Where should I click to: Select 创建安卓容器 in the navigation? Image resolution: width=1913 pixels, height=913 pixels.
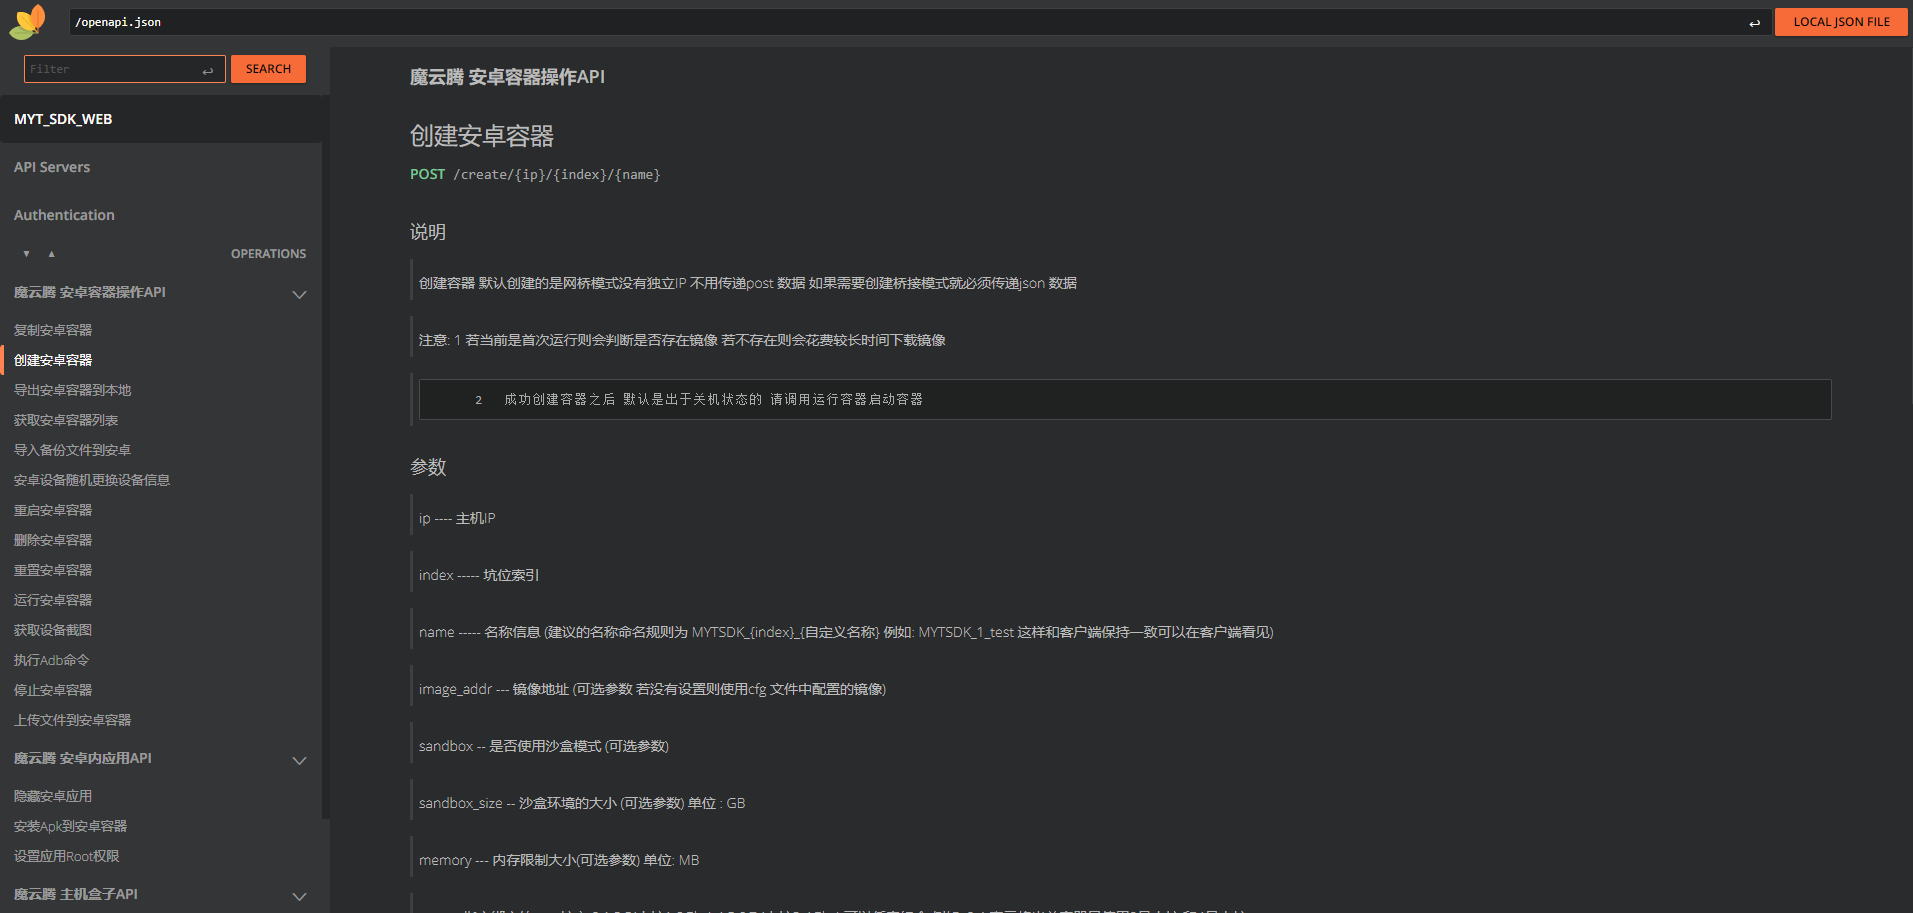coord(53,359)
